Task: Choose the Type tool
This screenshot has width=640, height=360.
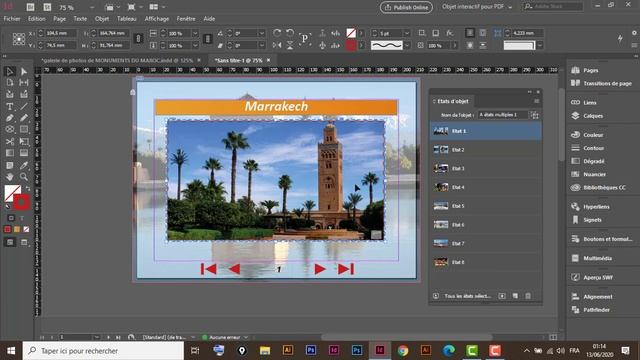Action: pyautogui.click(x=10, y=107)
